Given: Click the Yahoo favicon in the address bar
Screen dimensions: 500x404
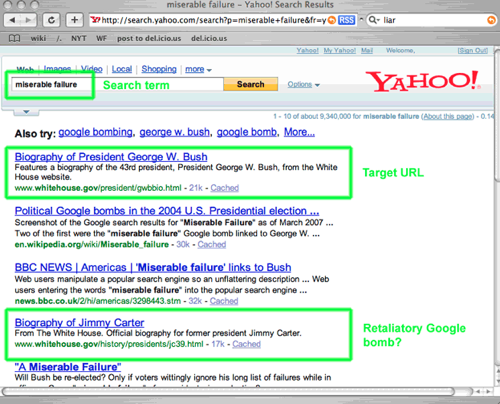Looking at the screenshot, I should coord(95,20).
